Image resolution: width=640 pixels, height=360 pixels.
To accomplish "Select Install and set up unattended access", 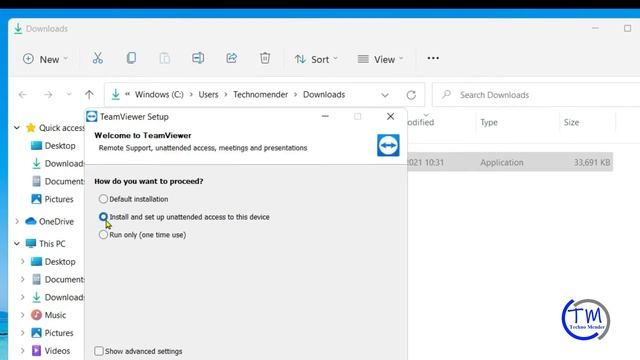I will click(103, 217).
